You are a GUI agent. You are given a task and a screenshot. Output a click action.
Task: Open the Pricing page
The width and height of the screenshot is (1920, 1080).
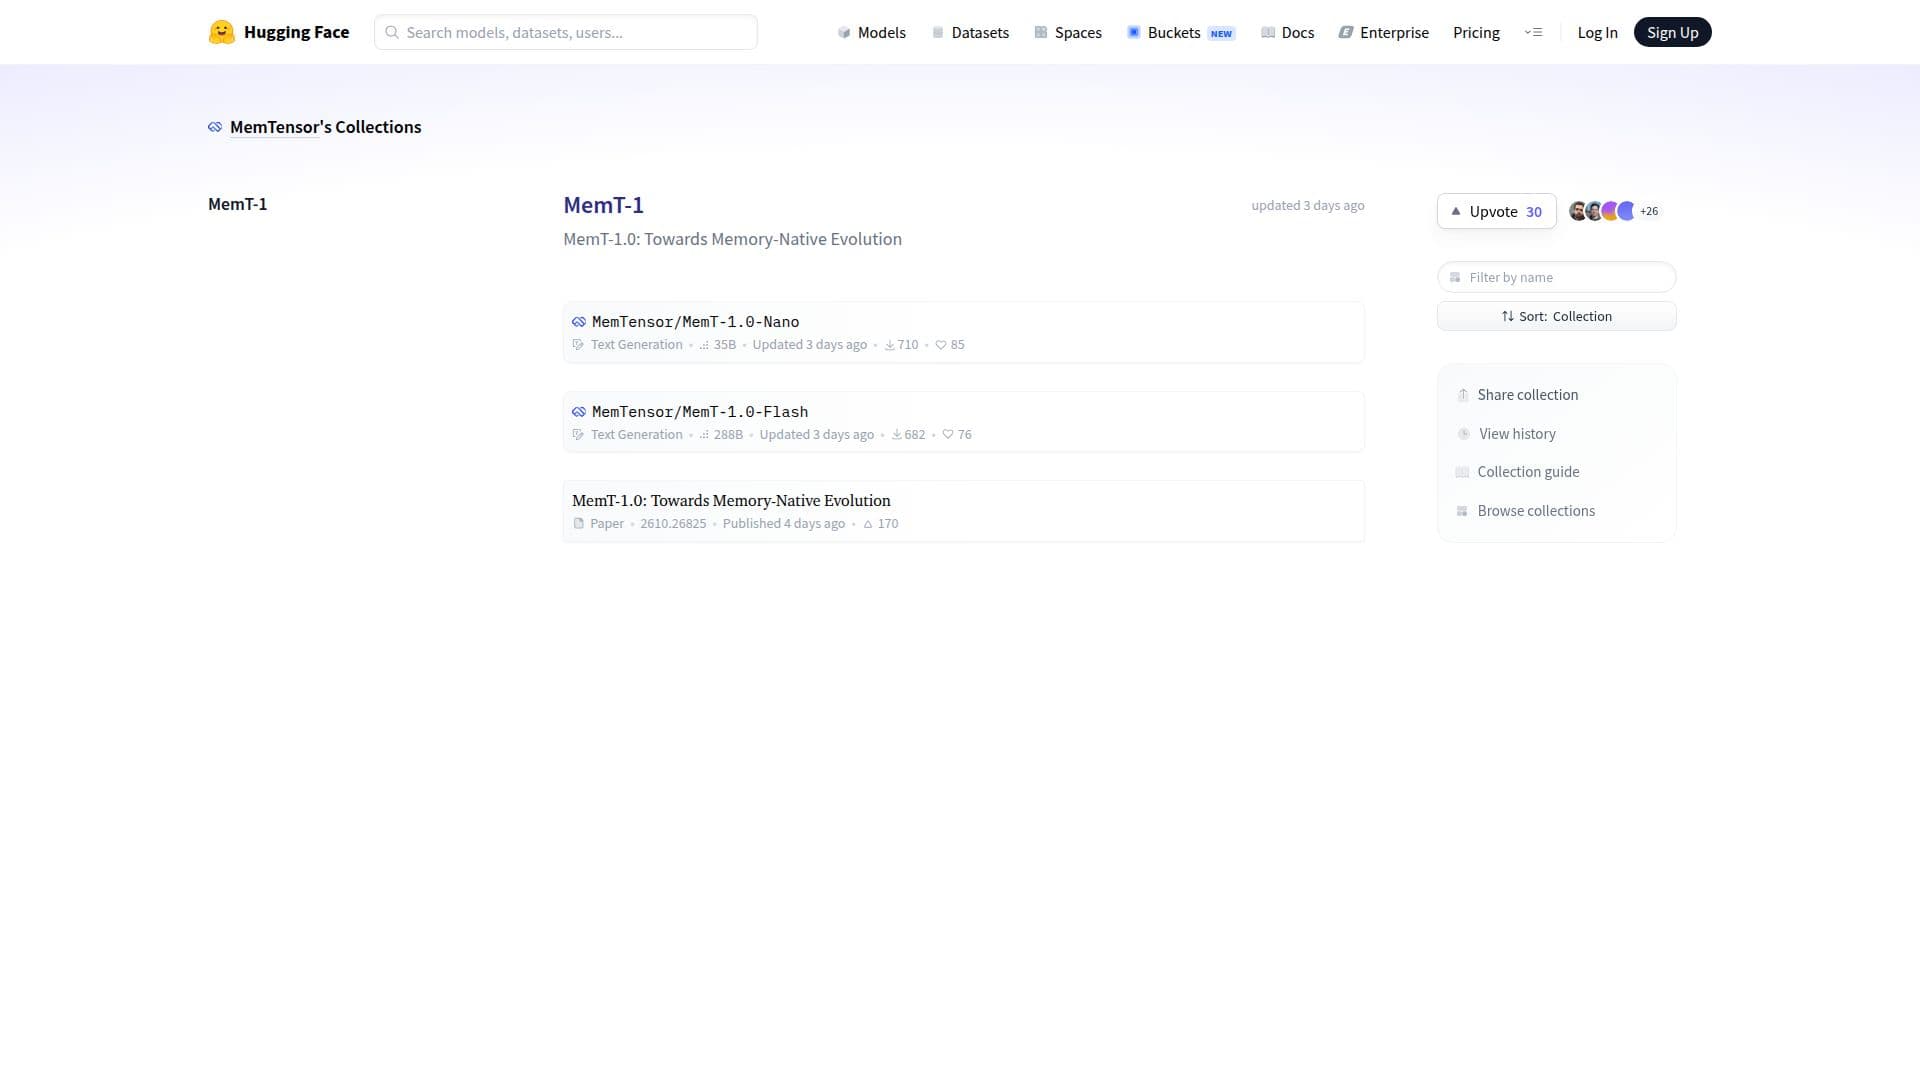(x=1476, y=32)
